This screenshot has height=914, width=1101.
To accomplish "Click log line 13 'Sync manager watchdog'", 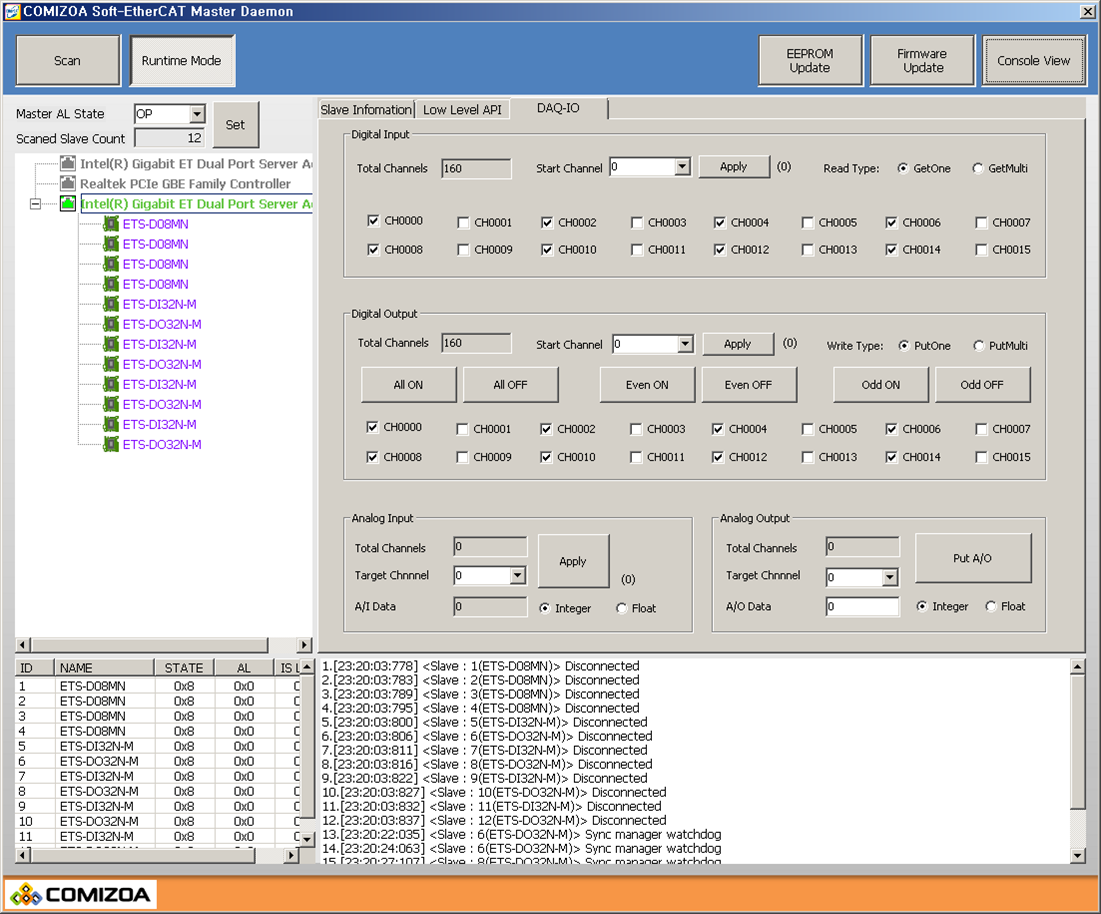I will tap(521, 835).
